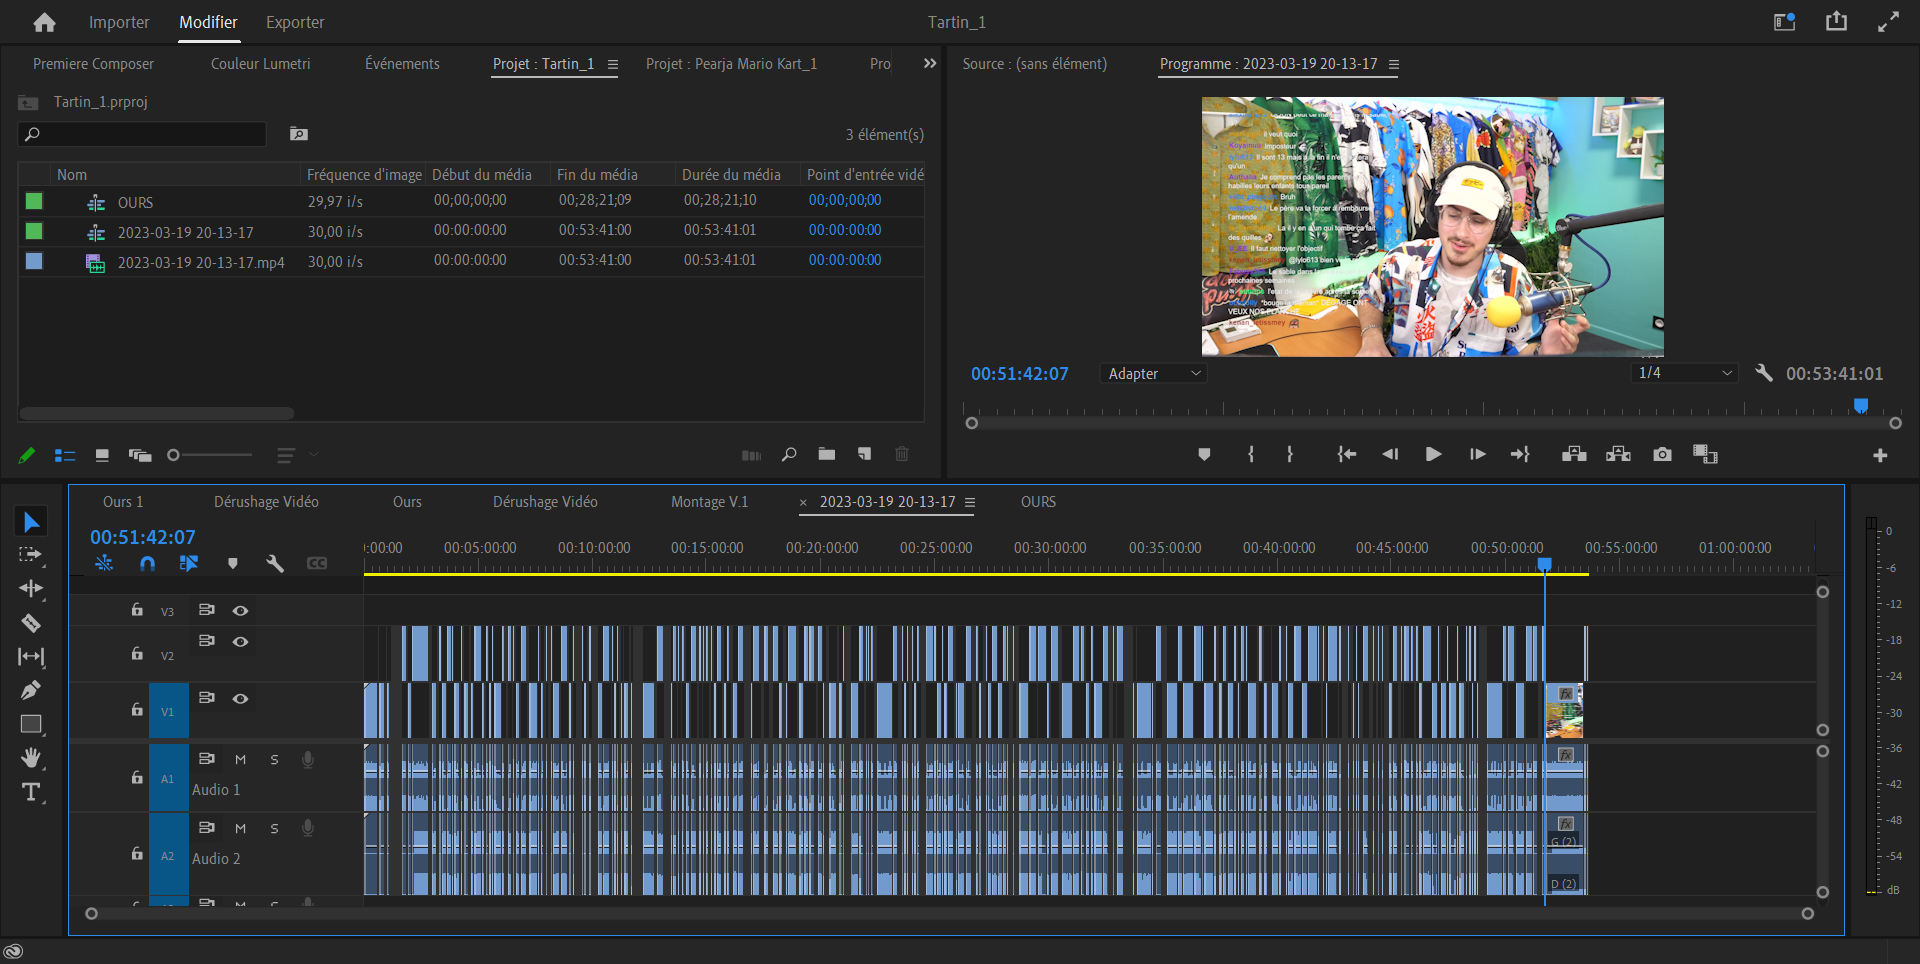
Task: Select the Ripple Edit tool
Action: pos(31,588)
